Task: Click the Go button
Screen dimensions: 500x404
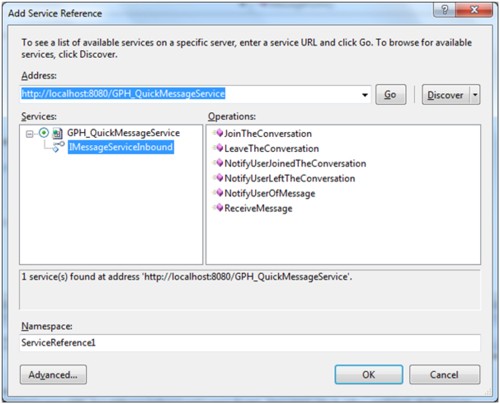Action: pyautogui.click(x=391, y=95)
